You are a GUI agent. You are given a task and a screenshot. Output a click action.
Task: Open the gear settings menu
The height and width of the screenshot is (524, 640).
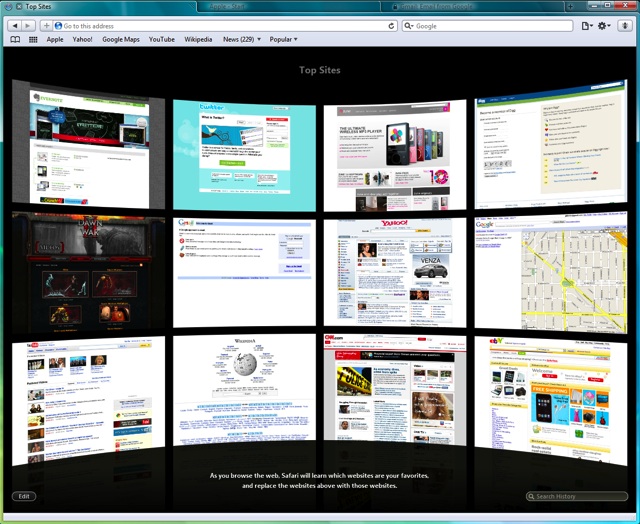(604, 26)
